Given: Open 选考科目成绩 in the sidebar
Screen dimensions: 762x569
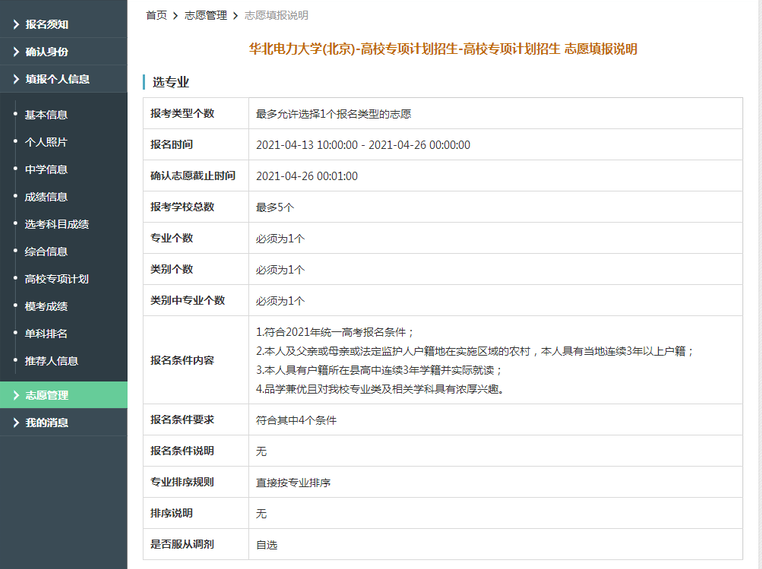Looking at the screenshot, I should pos(56,224).
